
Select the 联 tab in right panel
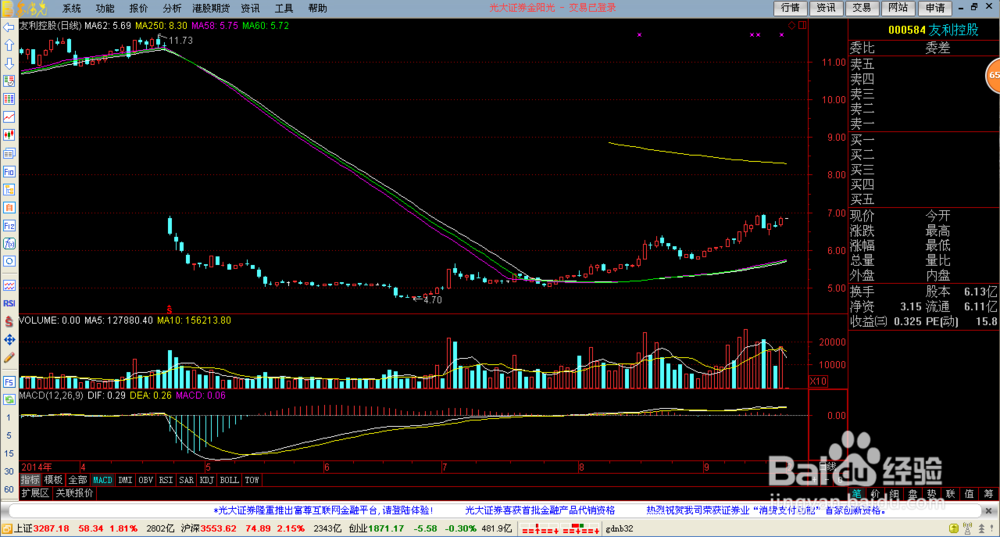(x=950, y=494)
